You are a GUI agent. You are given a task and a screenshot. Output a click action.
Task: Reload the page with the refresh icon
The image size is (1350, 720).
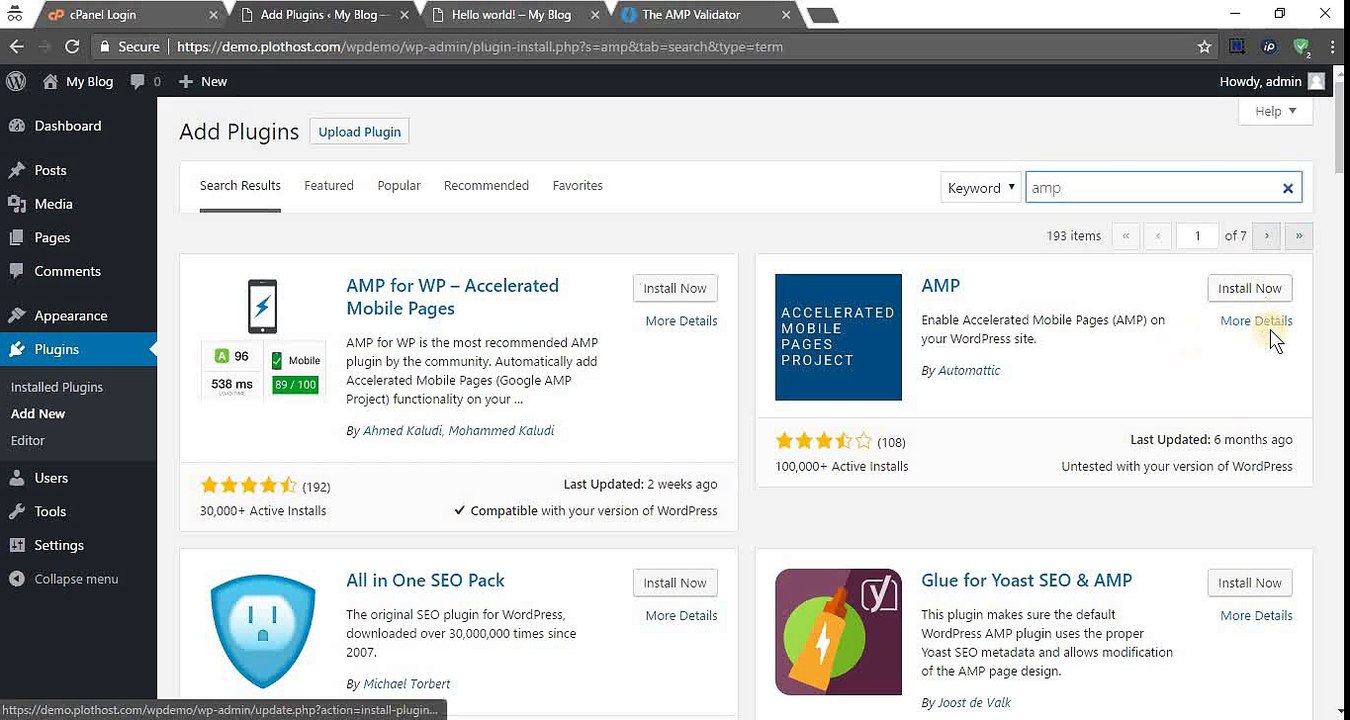pos(72,47)
